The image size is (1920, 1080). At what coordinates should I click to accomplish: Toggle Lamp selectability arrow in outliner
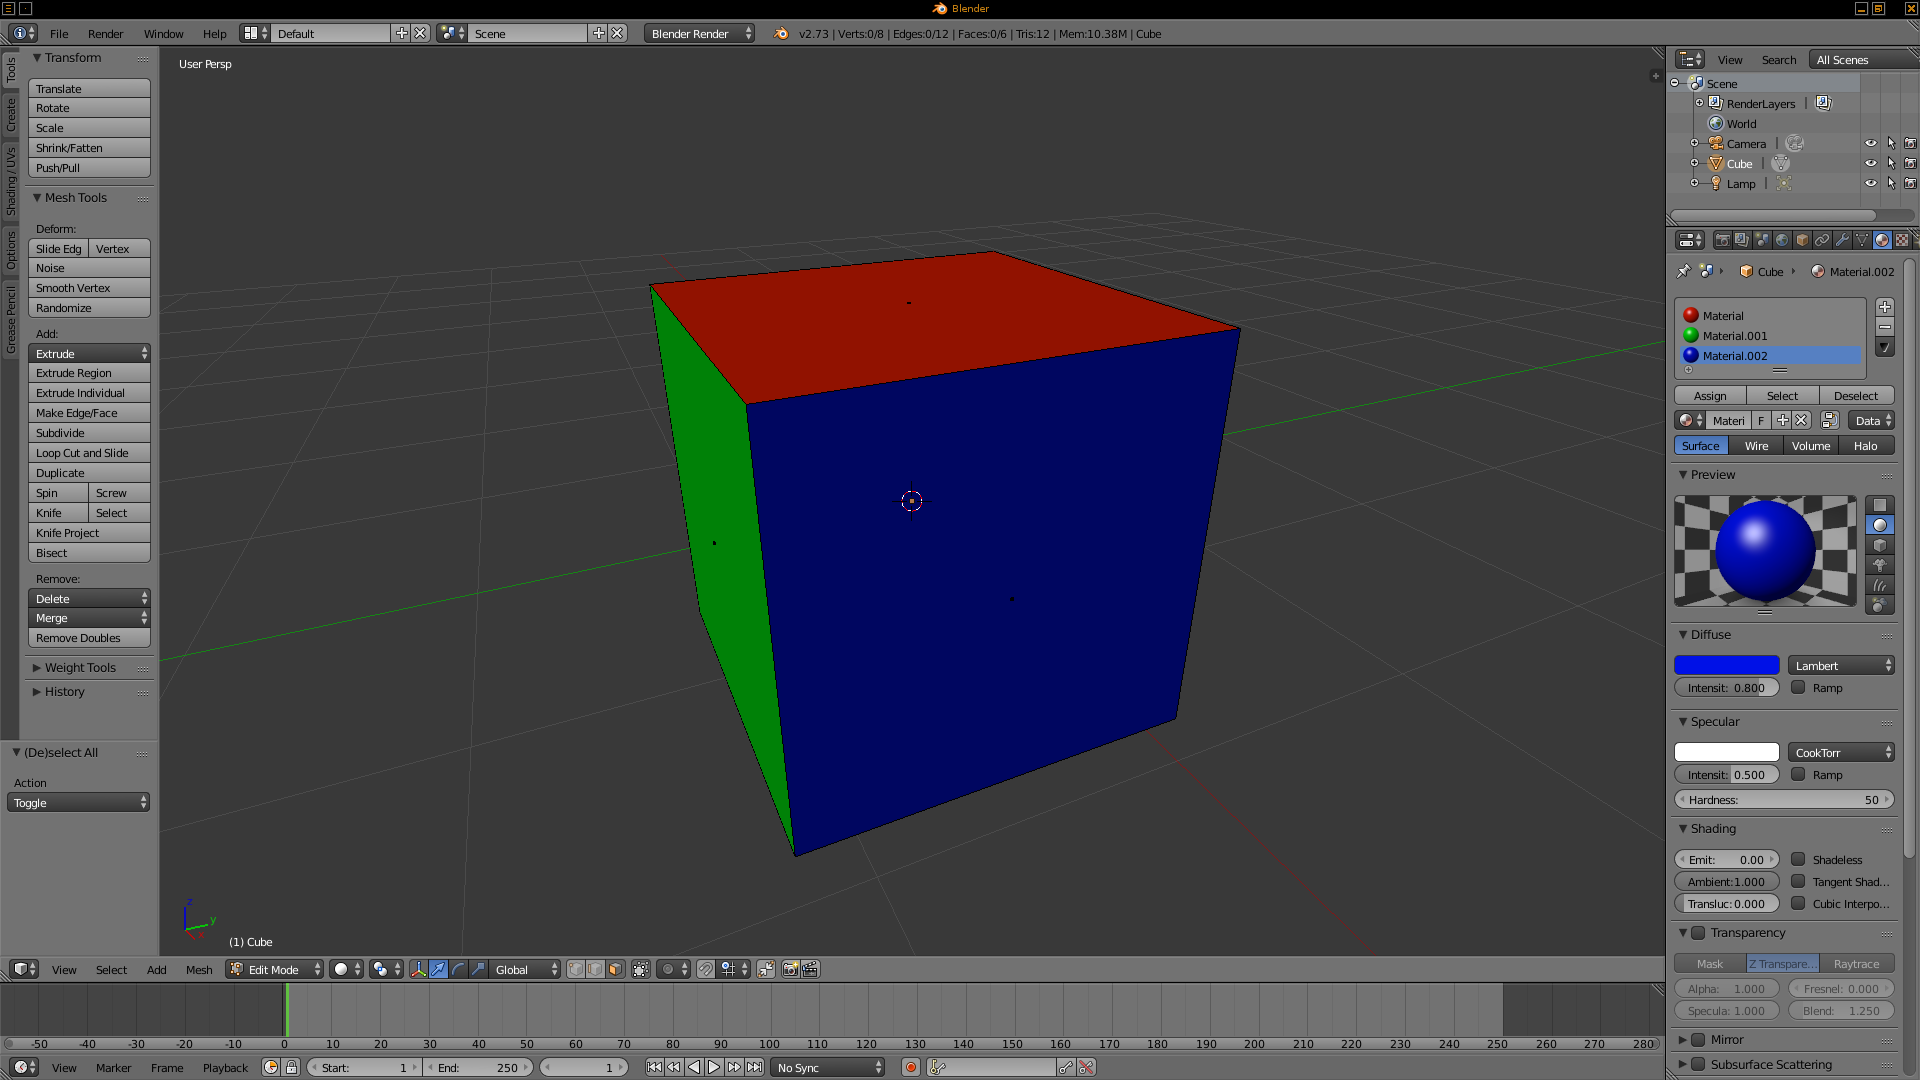tap(1891, 183)
